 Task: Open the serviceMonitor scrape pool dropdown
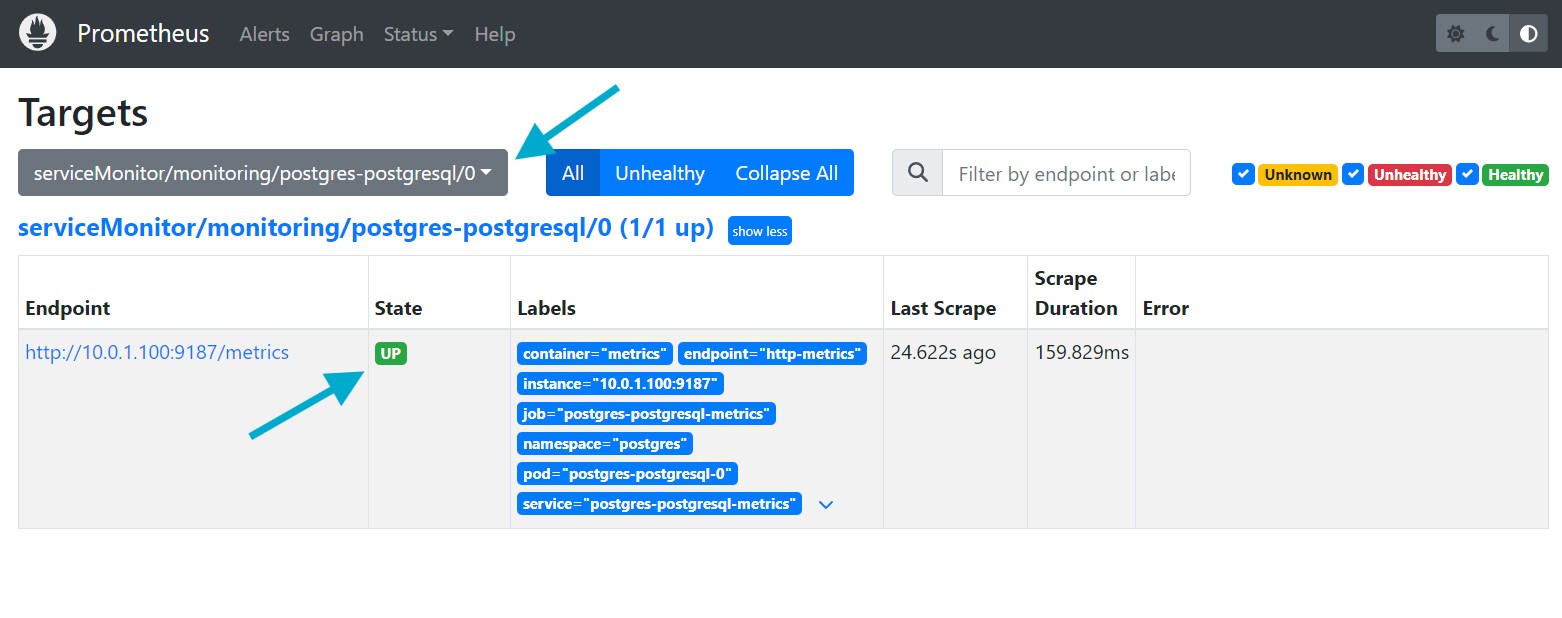pos(262,173)
